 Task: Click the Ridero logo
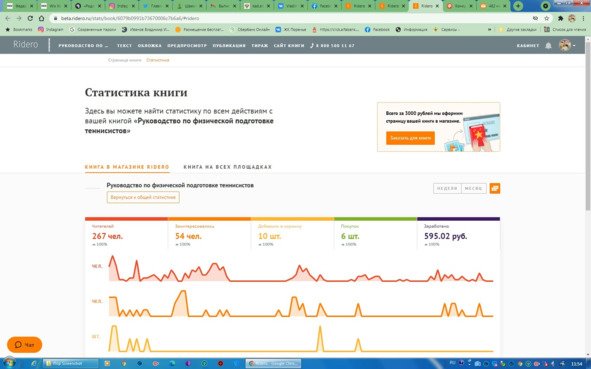26,44
